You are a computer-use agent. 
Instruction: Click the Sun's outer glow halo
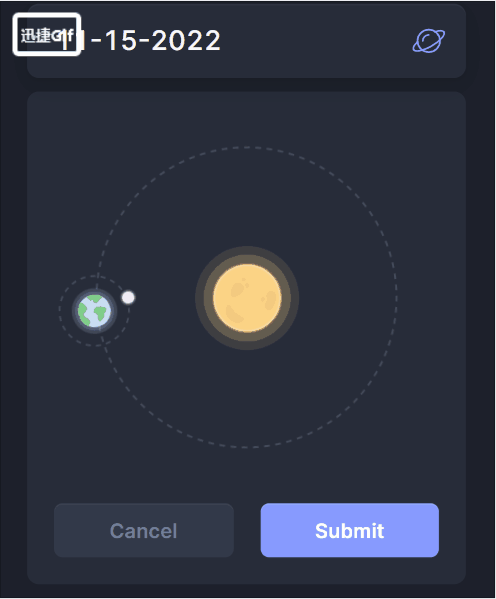[x=247, y=251]
